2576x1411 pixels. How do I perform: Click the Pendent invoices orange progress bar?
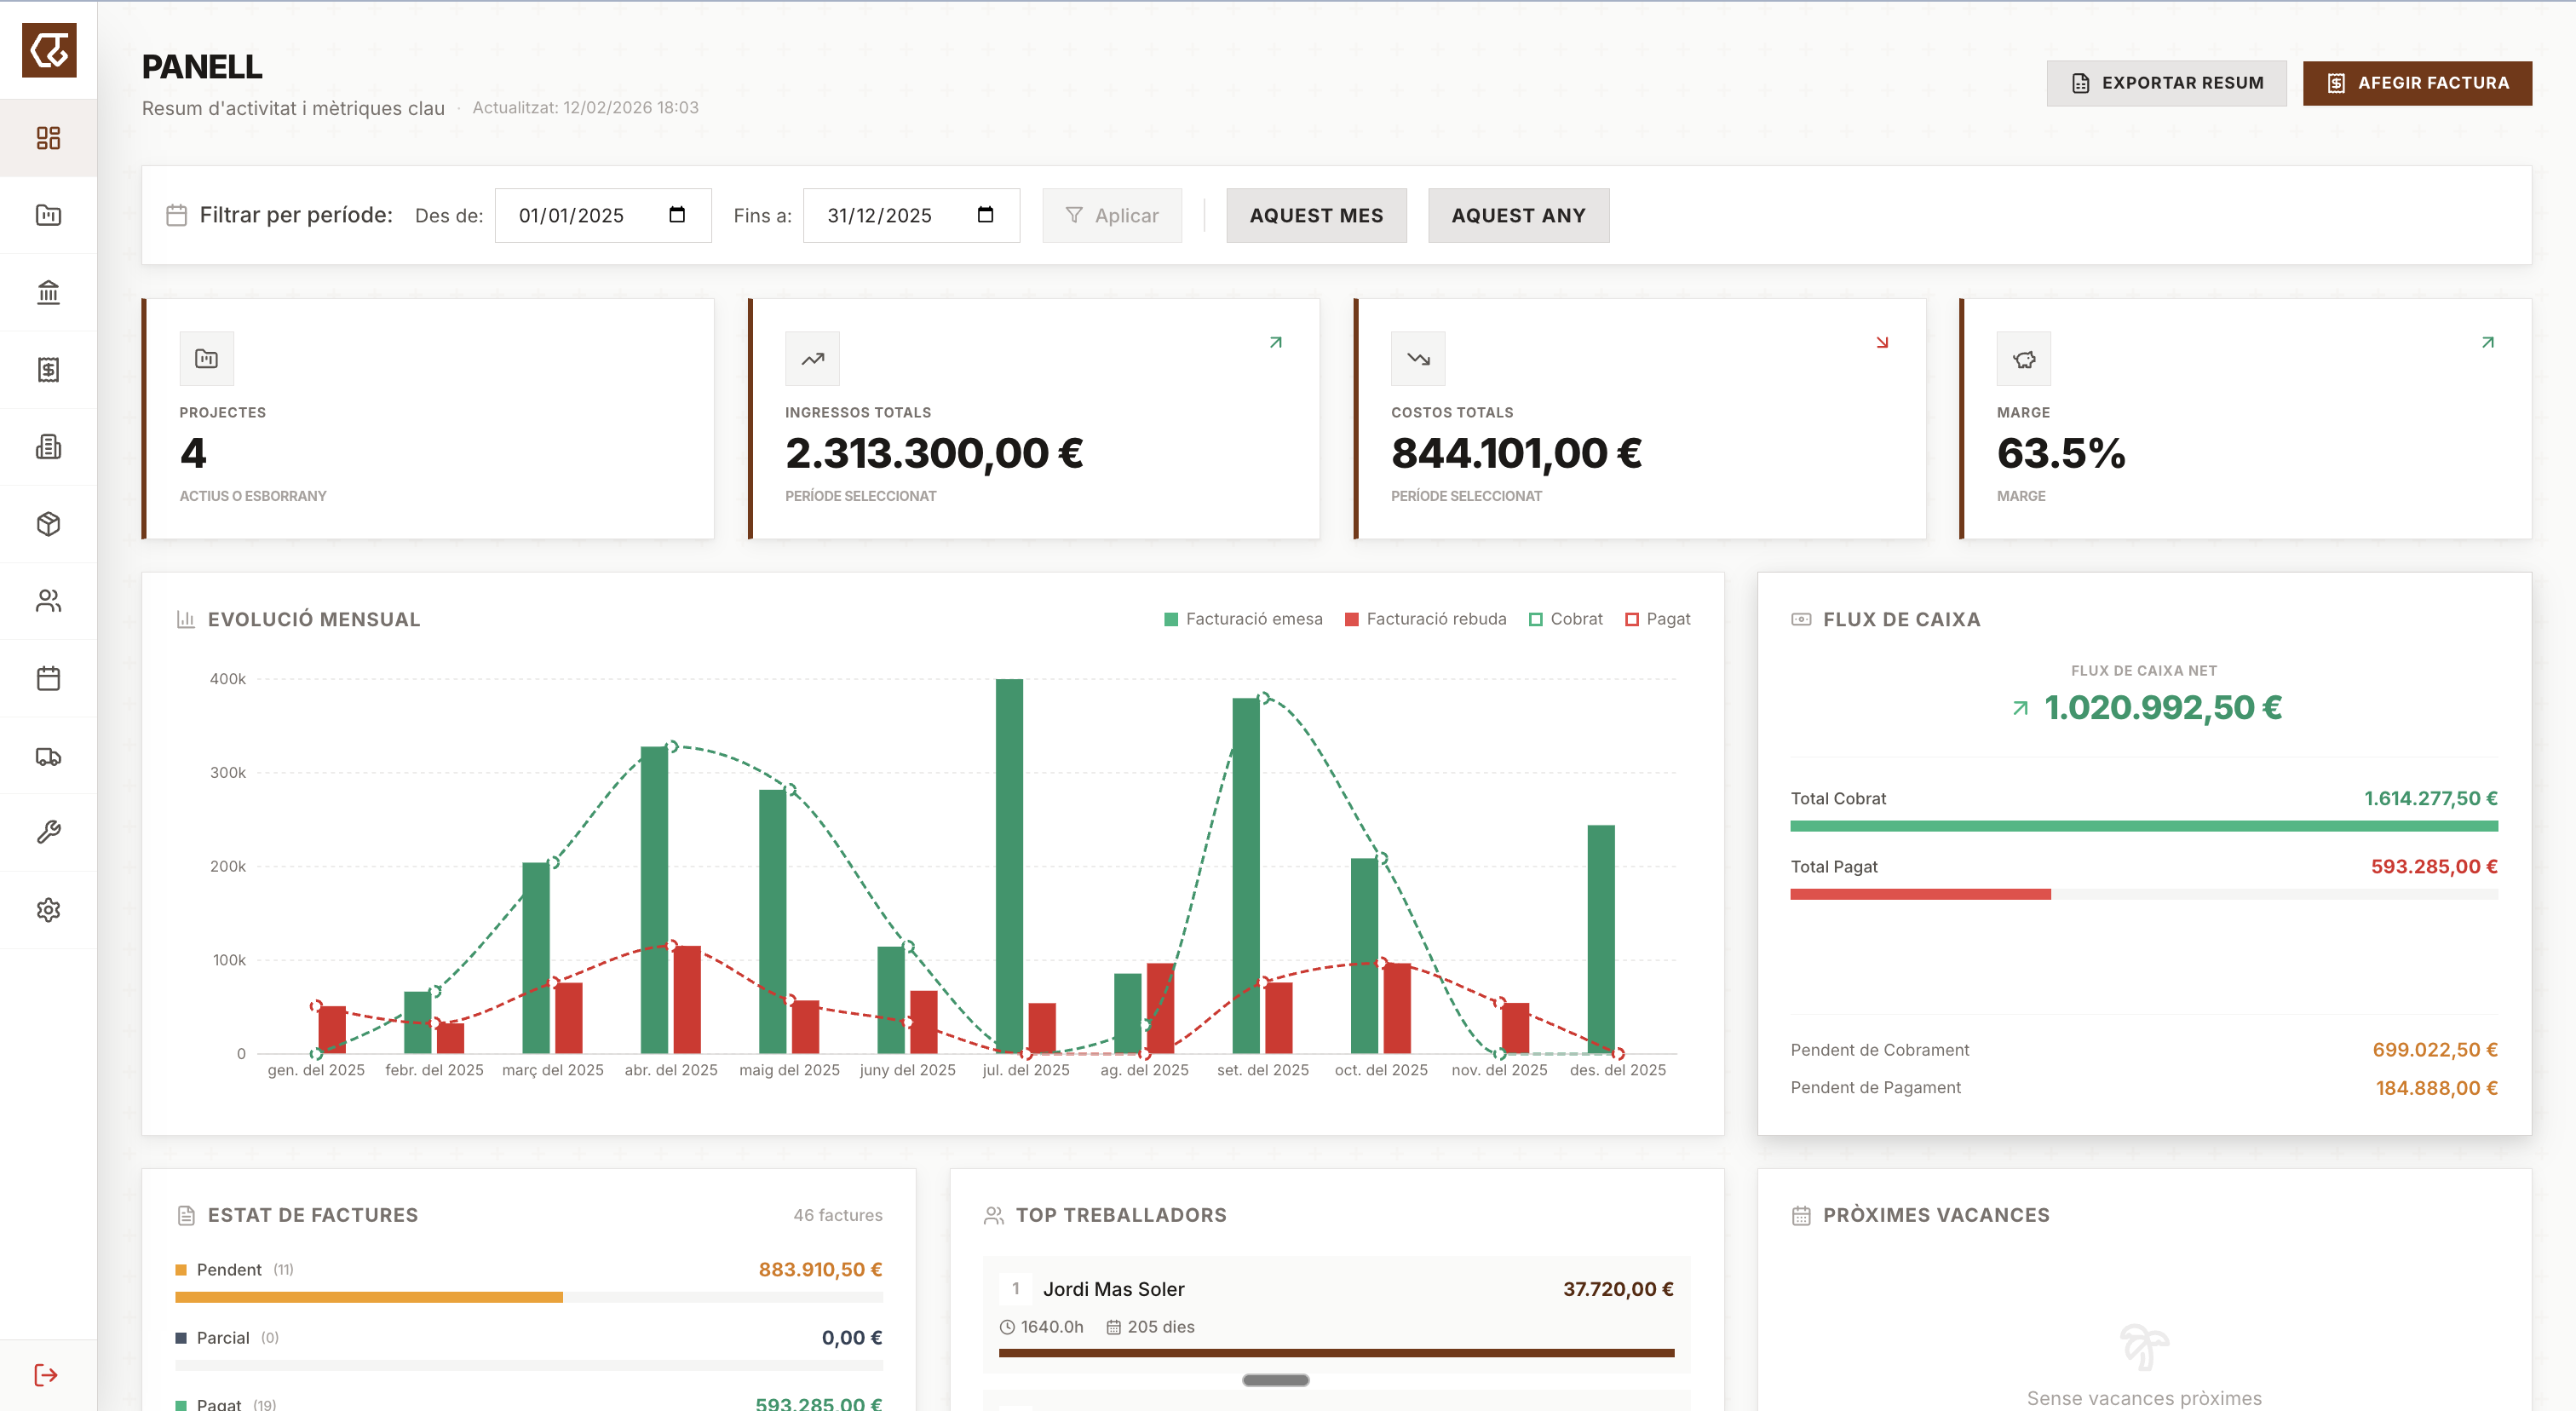[x=369, y=1297]
